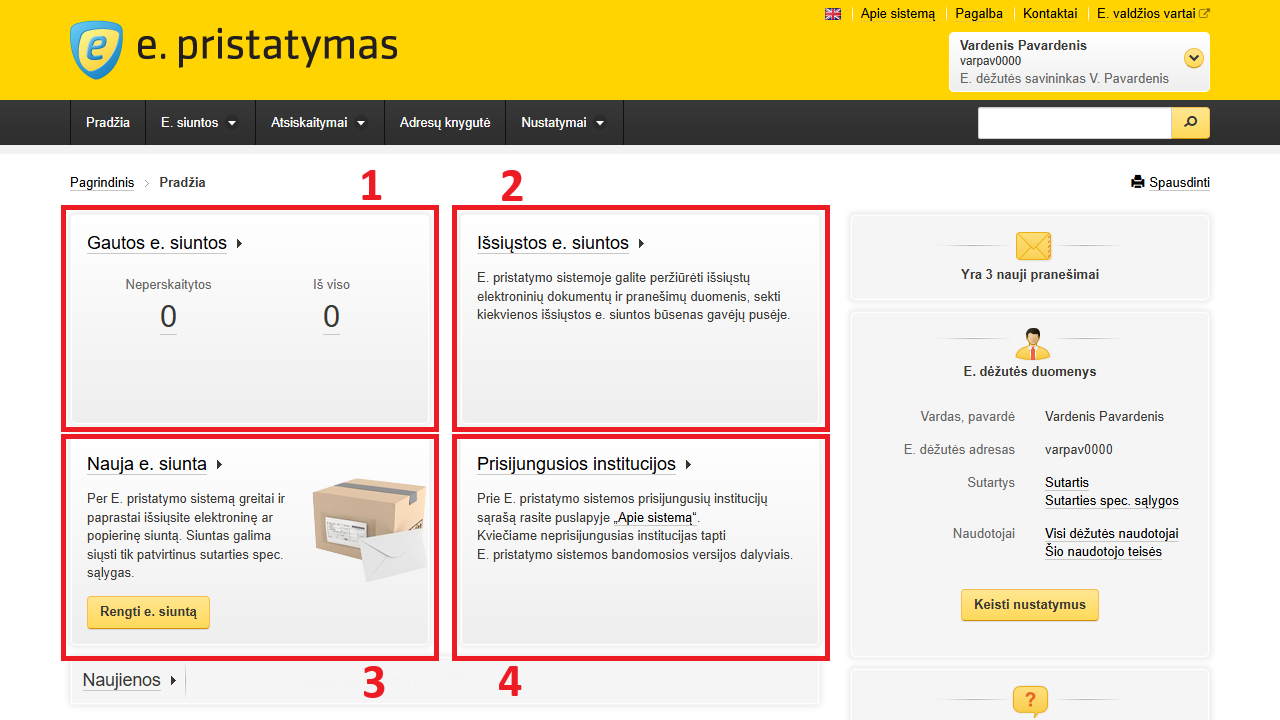Switch language via the UK flag icon
Viewport: 1280px width, 720px height.
(833, 14)
